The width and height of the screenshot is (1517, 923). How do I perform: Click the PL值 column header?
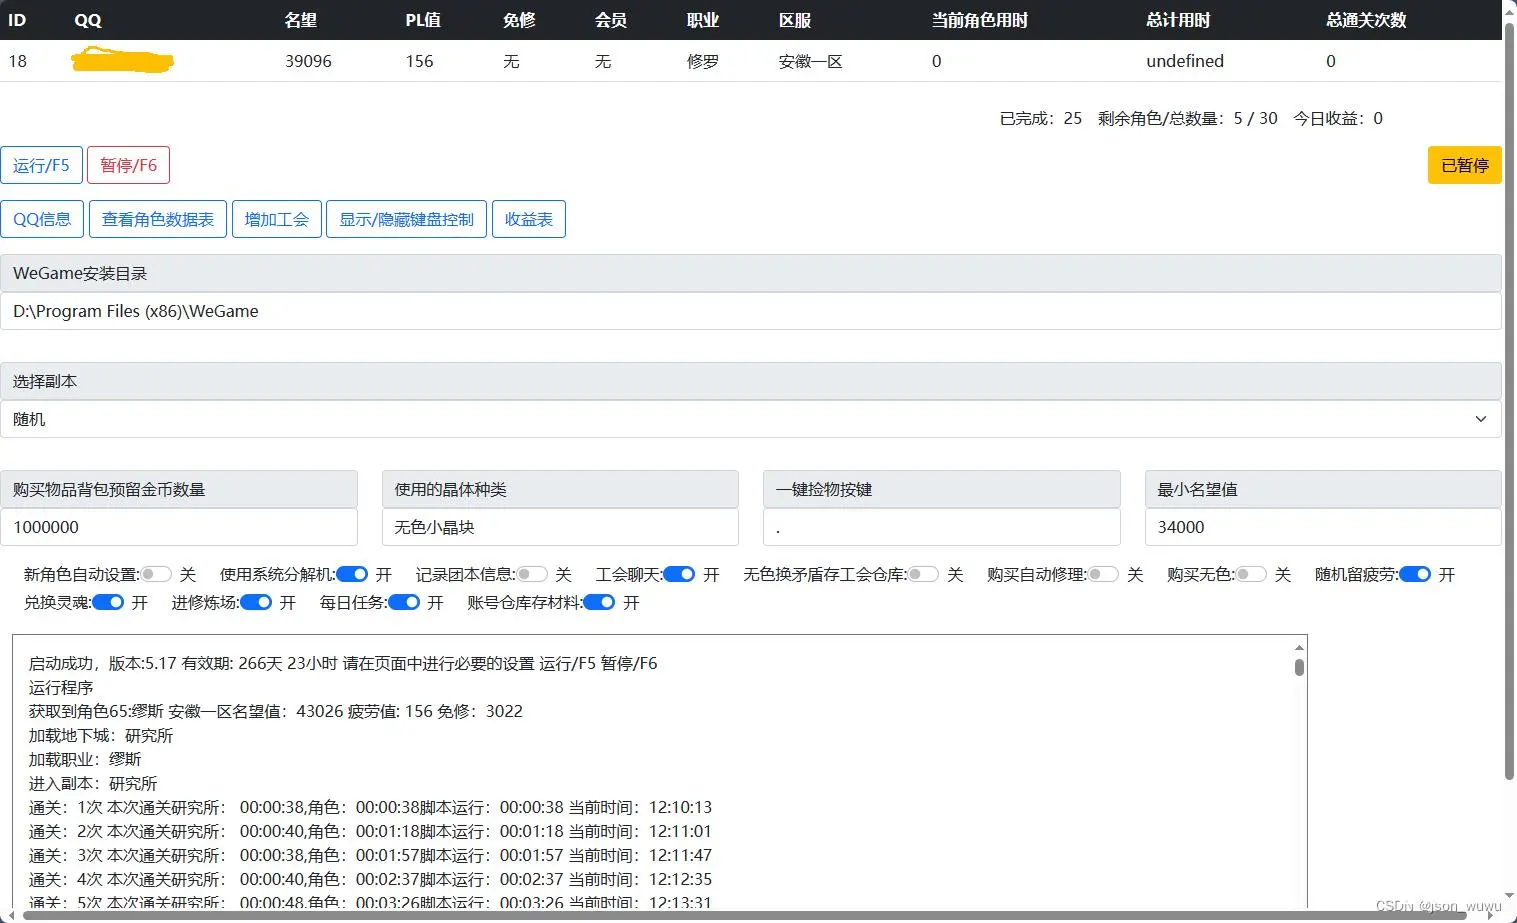[x=423, y=20]
